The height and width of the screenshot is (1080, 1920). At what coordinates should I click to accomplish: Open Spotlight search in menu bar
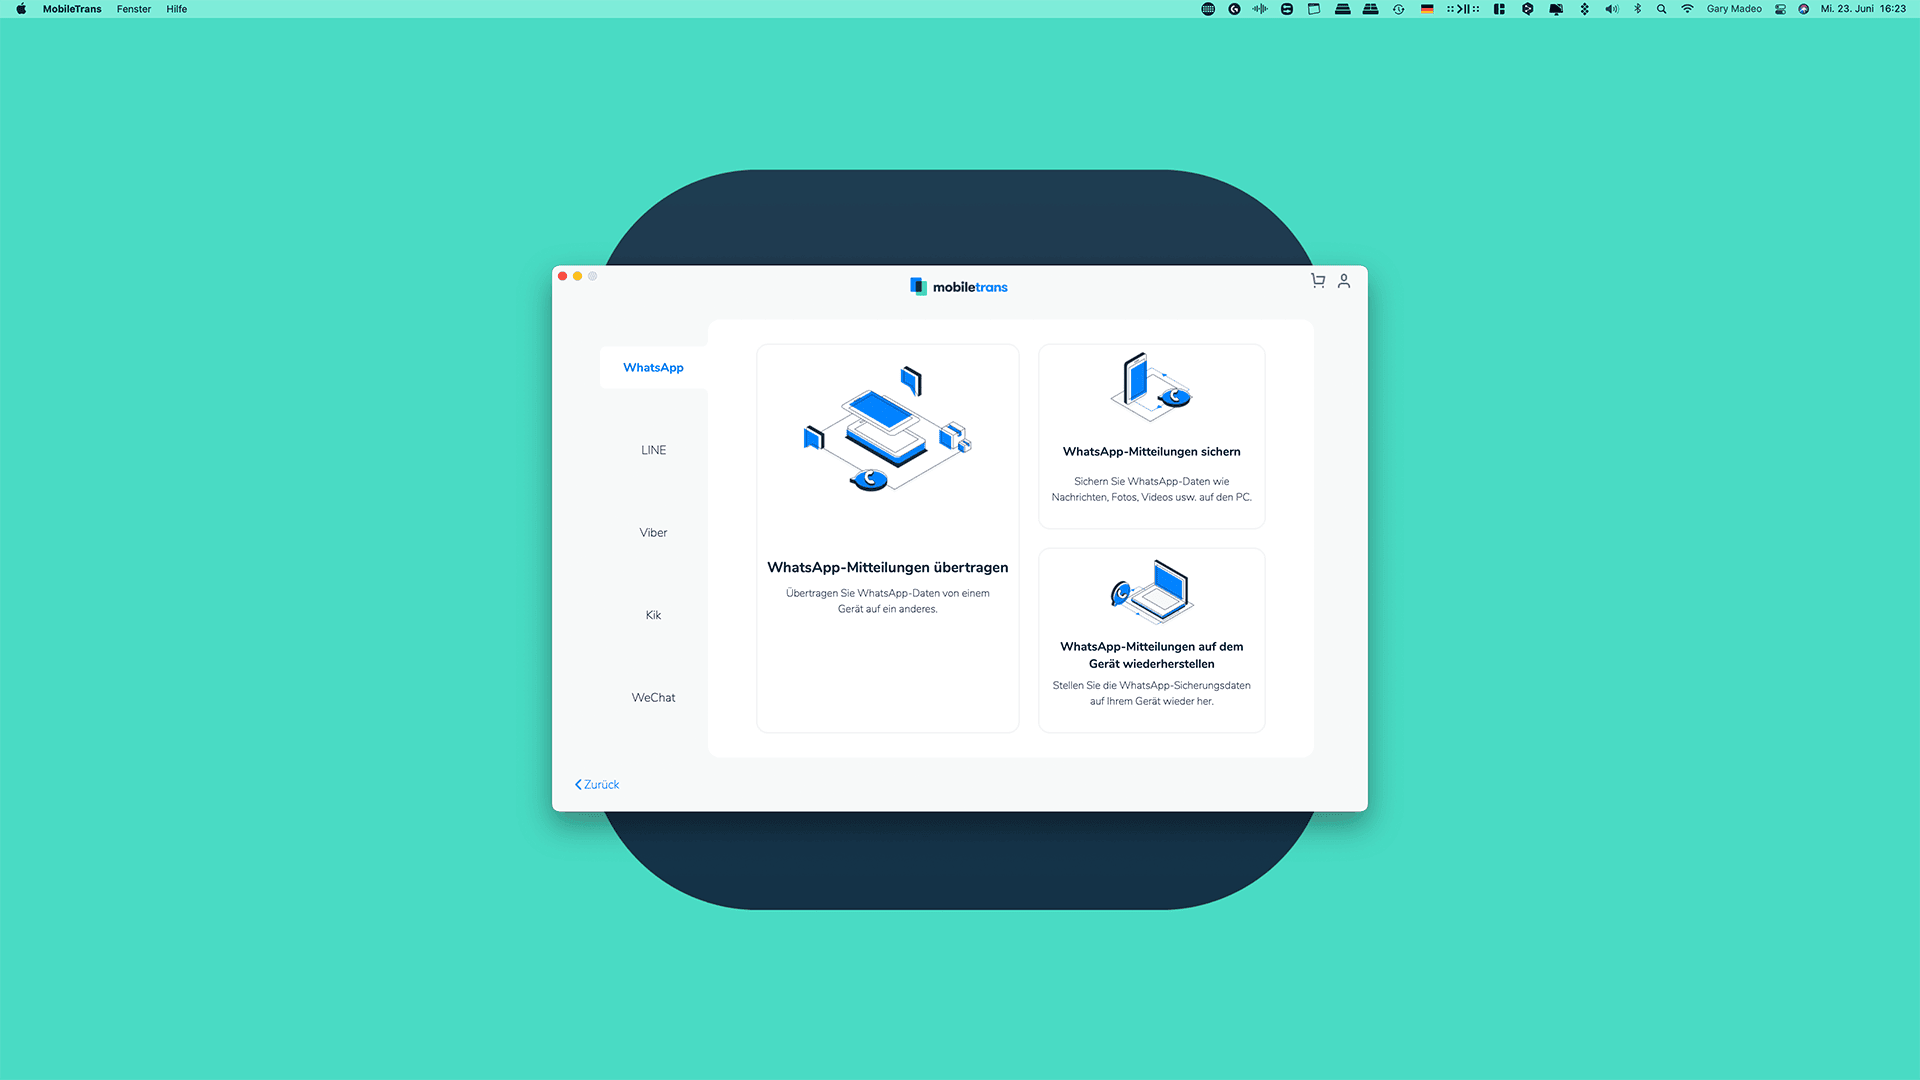[x=1662, y=9]
